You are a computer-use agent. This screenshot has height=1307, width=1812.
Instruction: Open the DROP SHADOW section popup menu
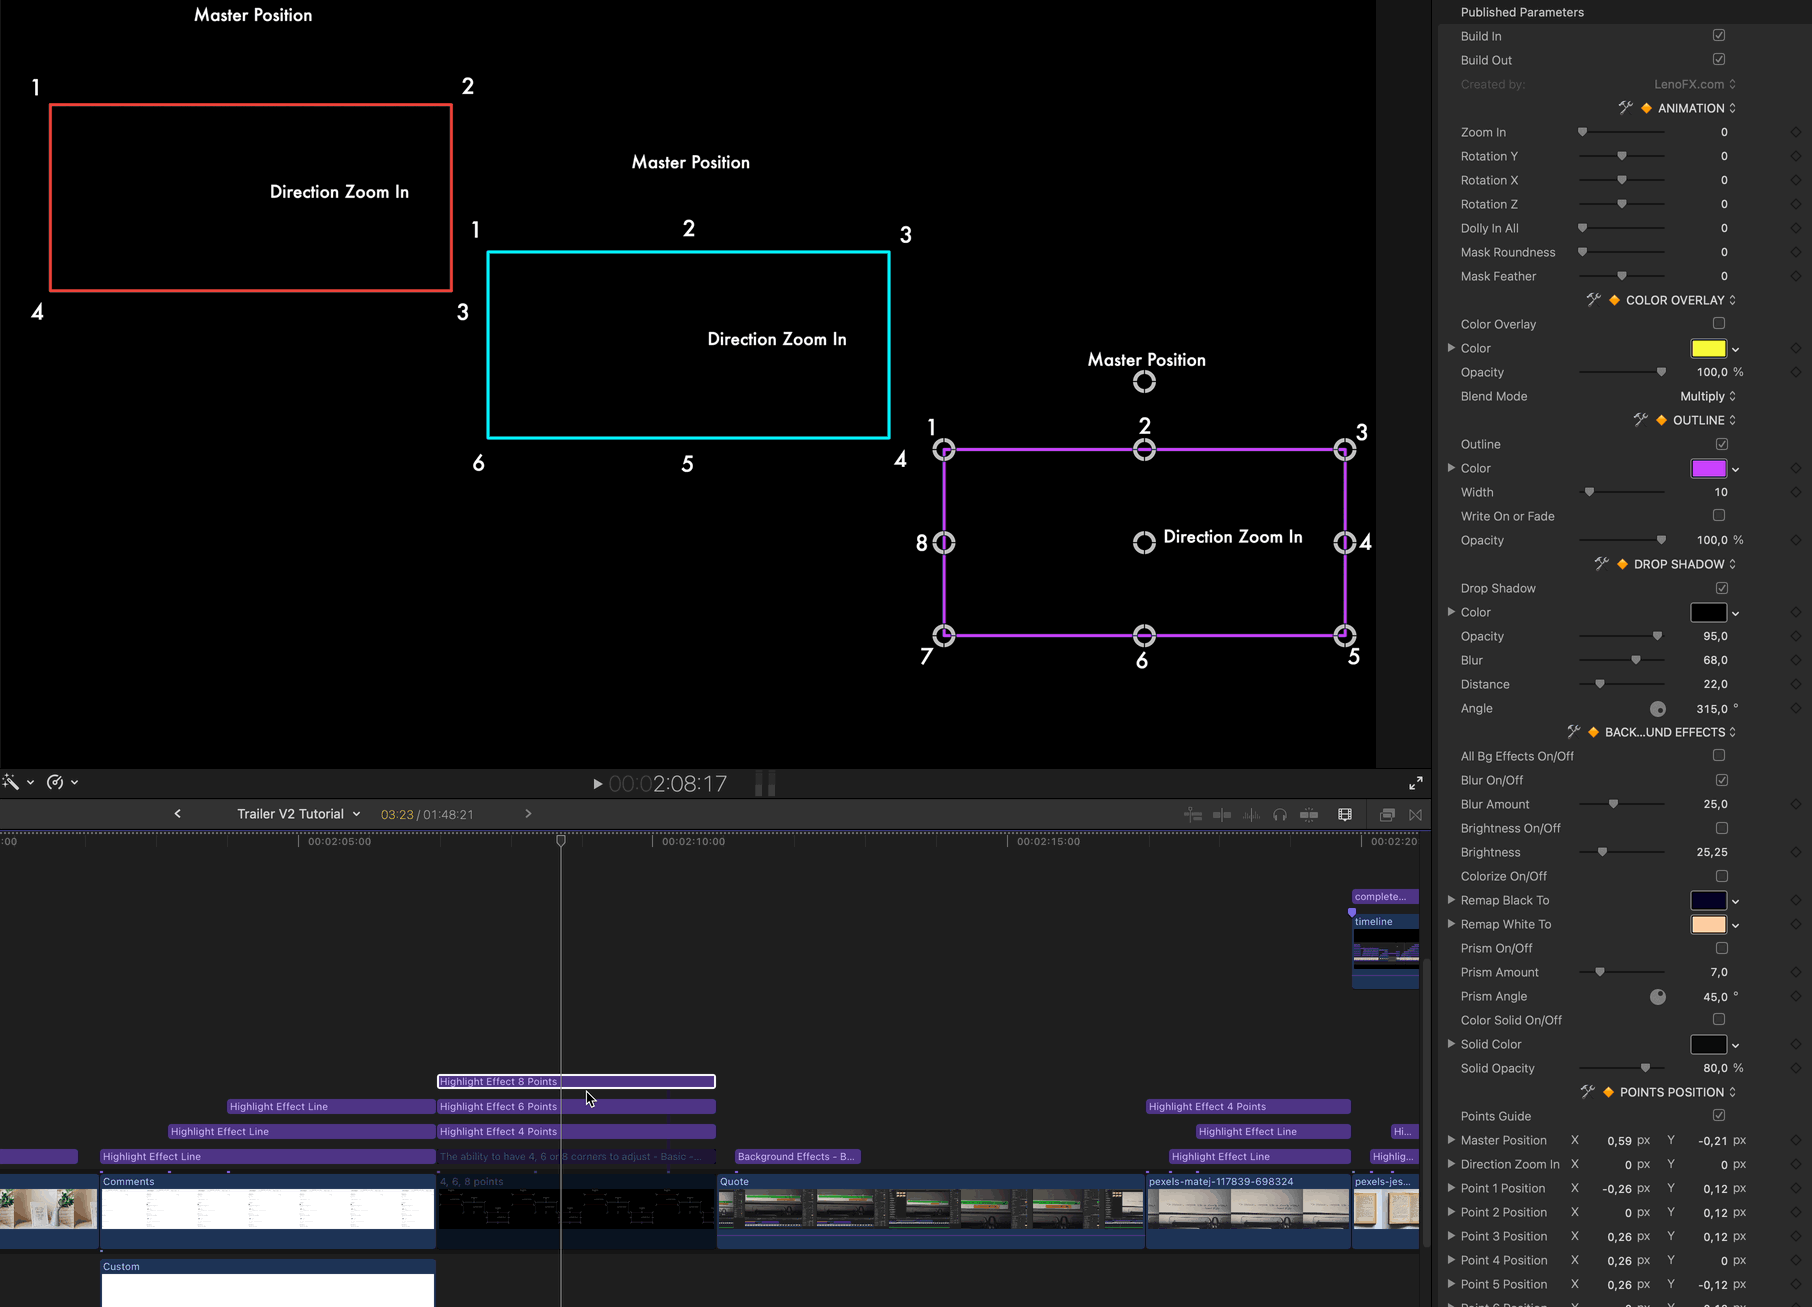pos(1684,564)
